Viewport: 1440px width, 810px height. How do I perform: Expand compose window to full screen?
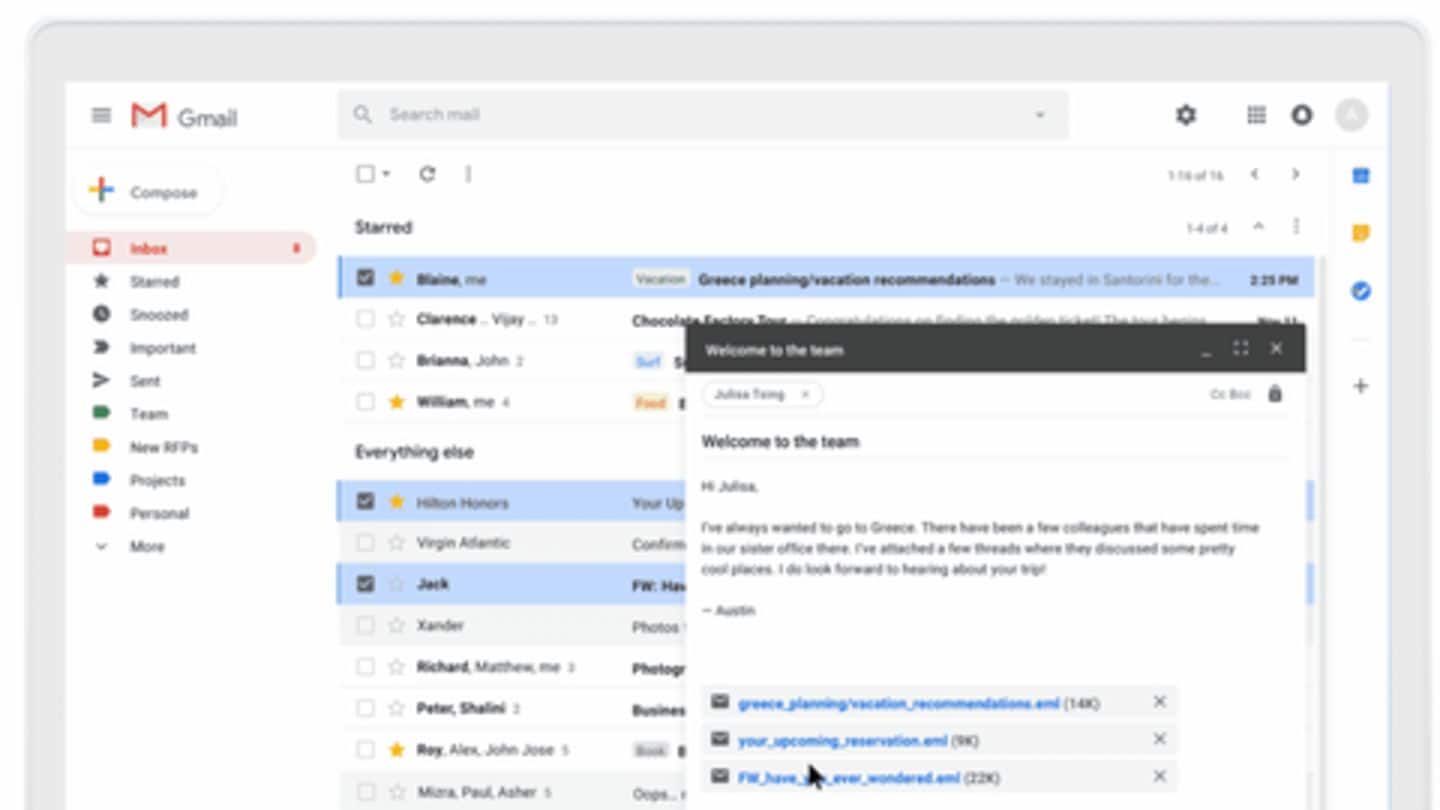1241,348
